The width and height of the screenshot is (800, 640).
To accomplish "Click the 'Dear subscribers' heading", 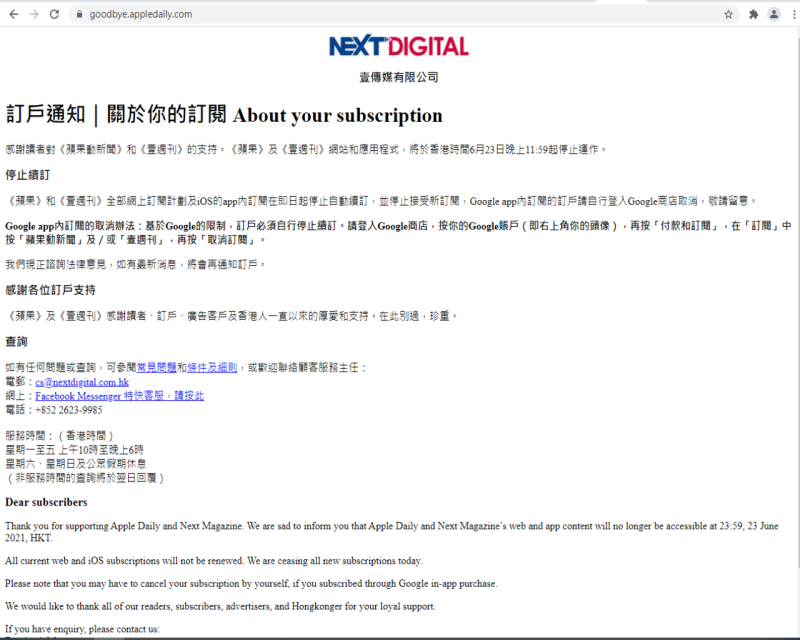I will point(46,502).
